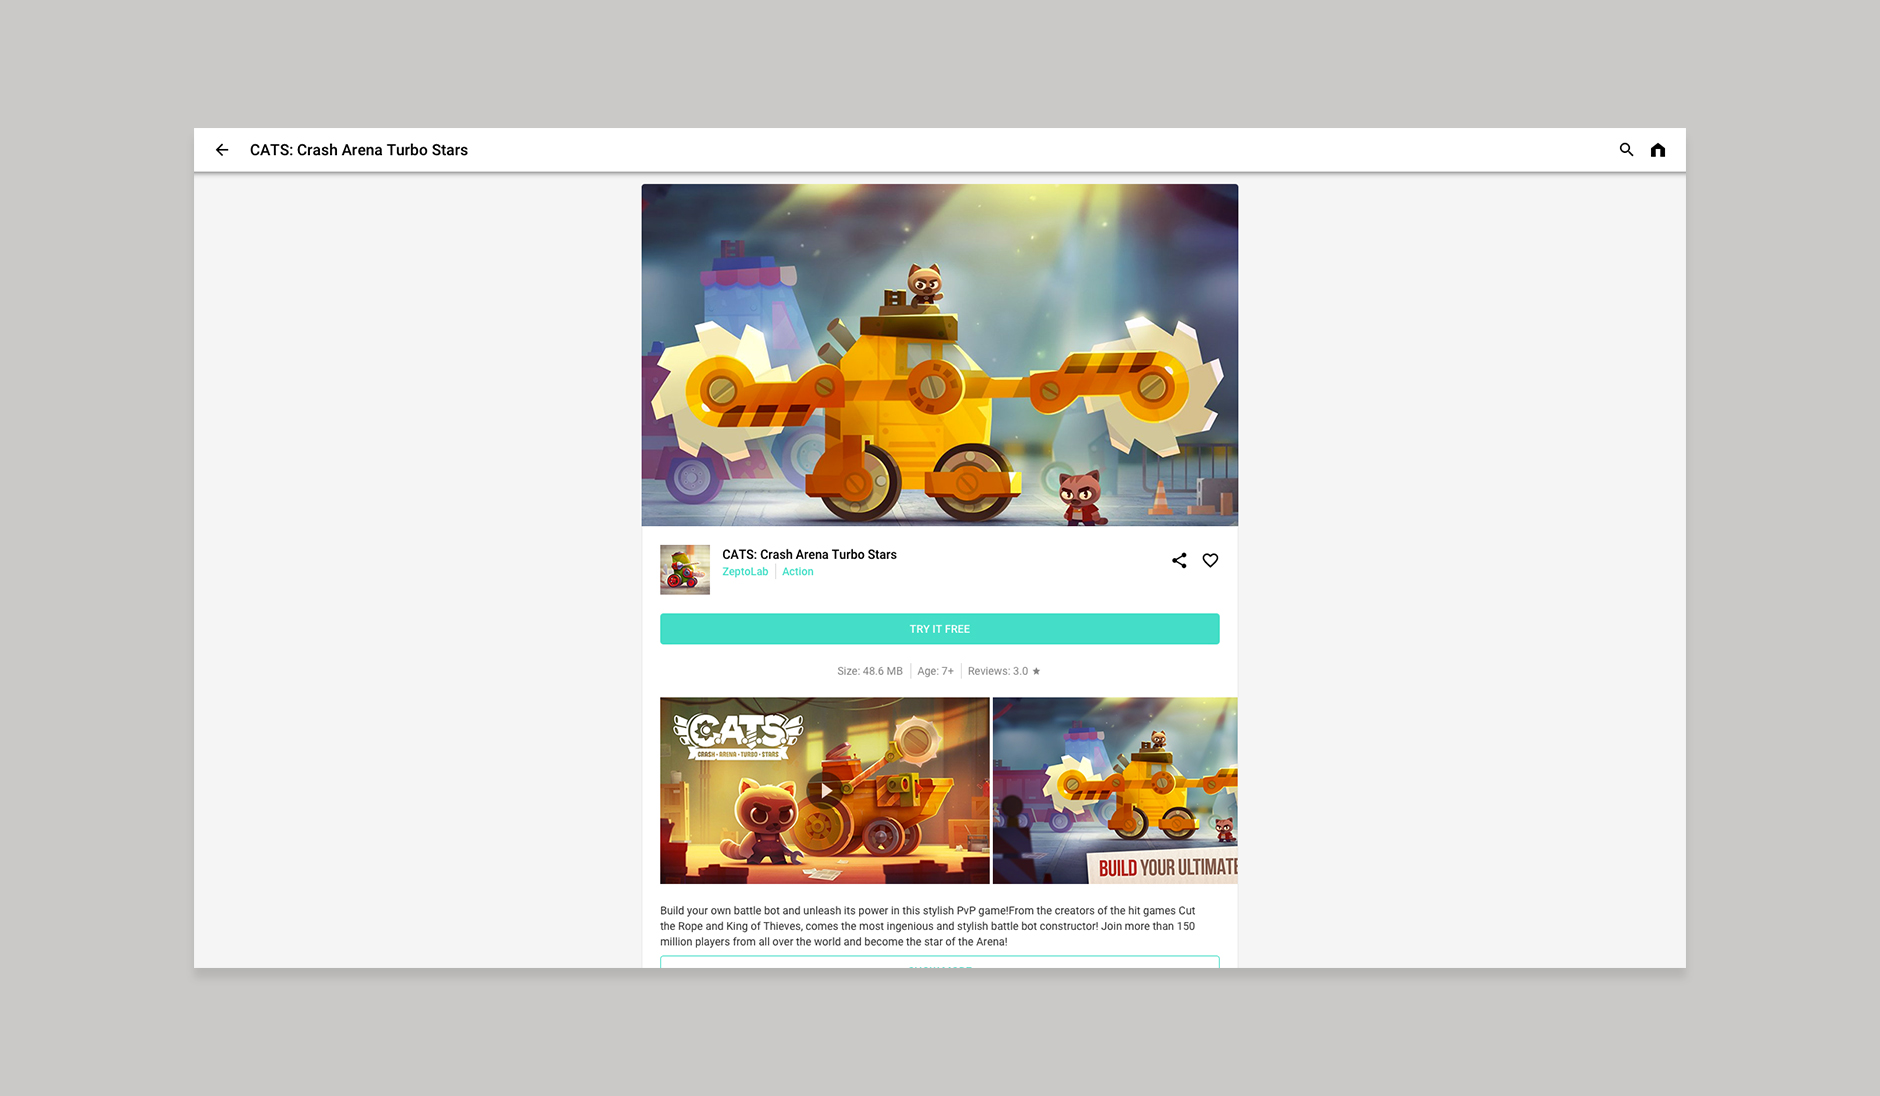Open the Build Your Ultimate screenshot
This screenshot has height=1096, width=1880.
click(1115, 791)
